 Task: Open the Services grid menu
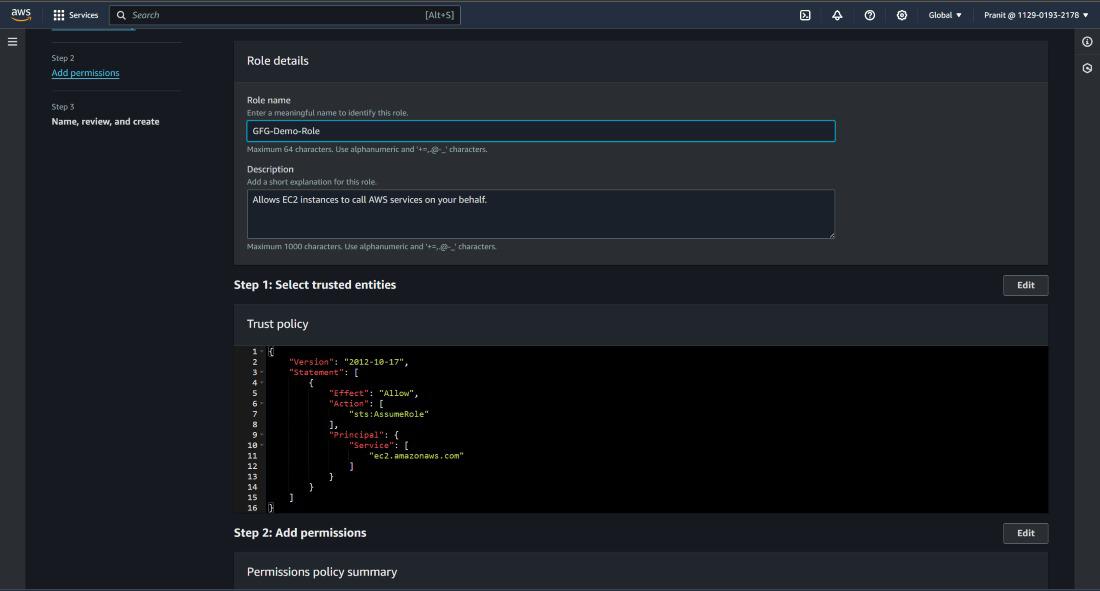[59, 15]
